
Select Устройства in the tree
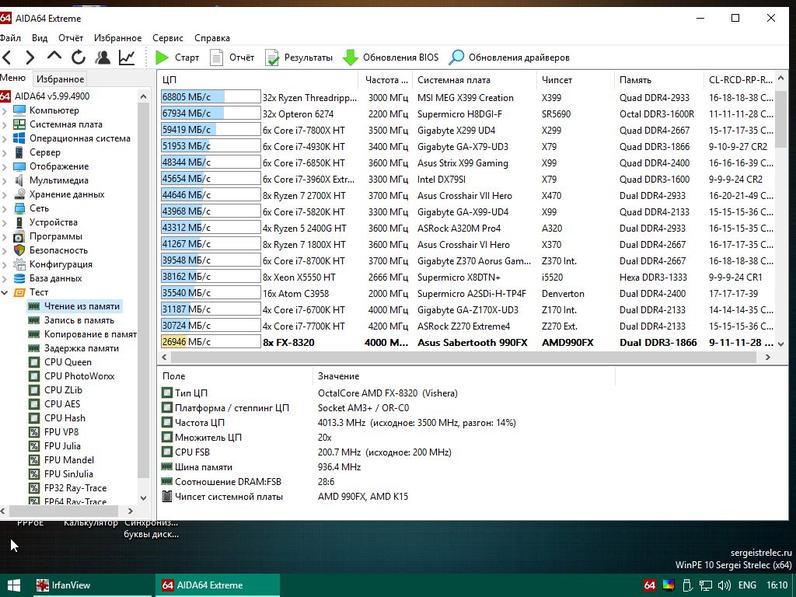pos(53,222)
